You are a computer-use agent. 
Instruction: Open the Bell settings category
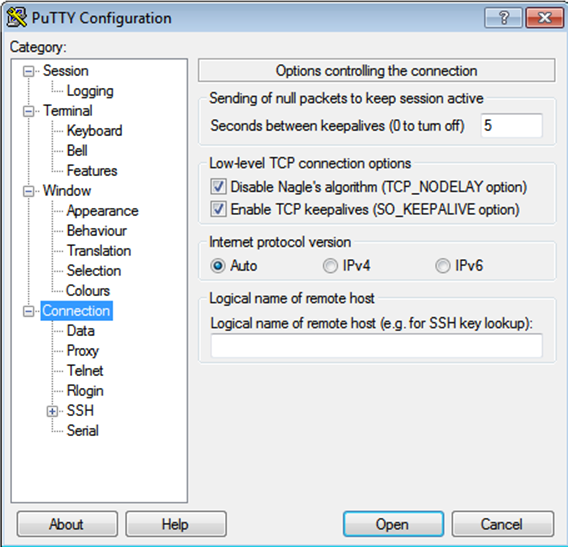77,151
